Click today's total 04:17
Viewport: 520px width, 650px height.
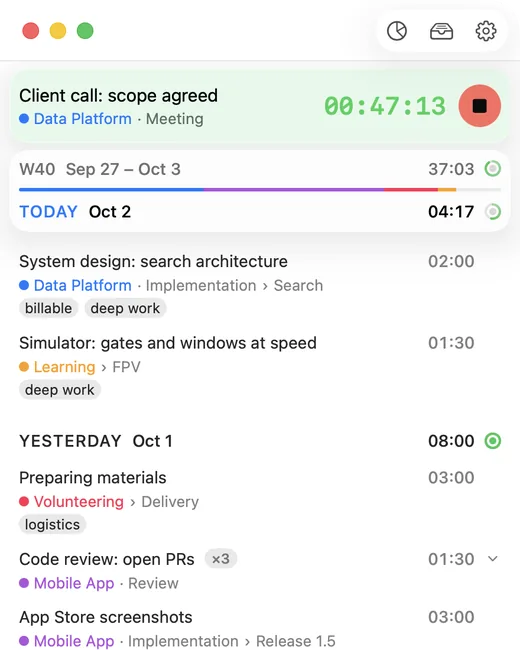click(451, 212)
